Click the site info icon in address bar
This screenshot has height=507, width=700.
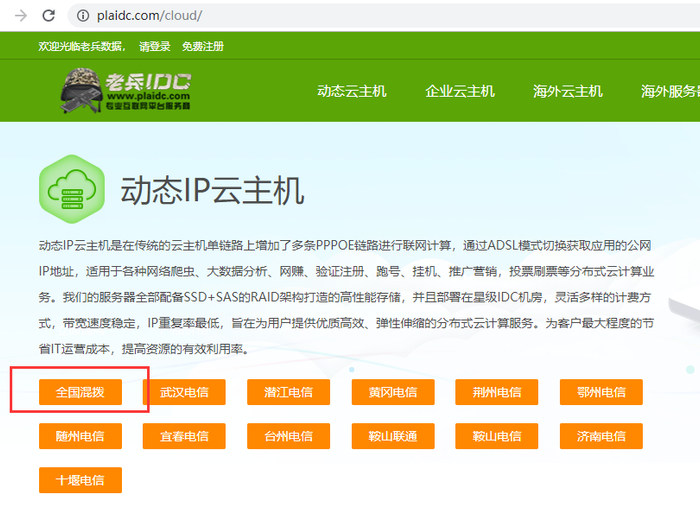[83, 16]
